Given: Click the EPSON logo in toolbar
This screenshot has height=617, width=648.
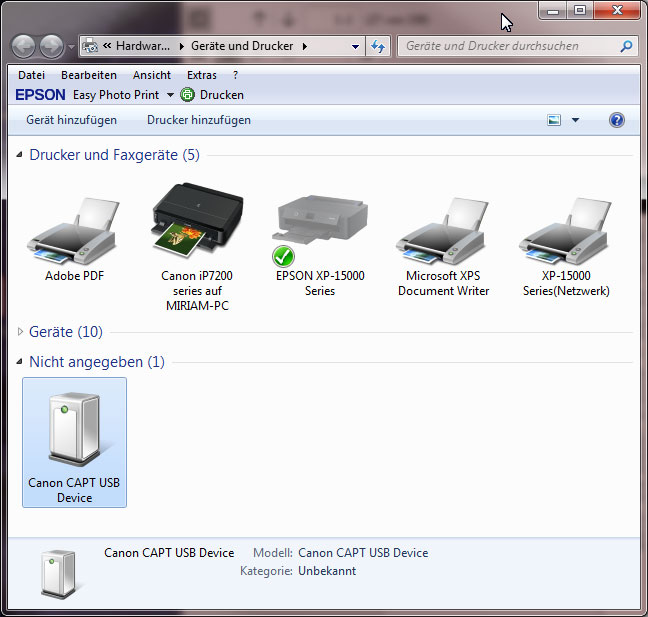Looking at the screenshot, I should pos(40,95).
